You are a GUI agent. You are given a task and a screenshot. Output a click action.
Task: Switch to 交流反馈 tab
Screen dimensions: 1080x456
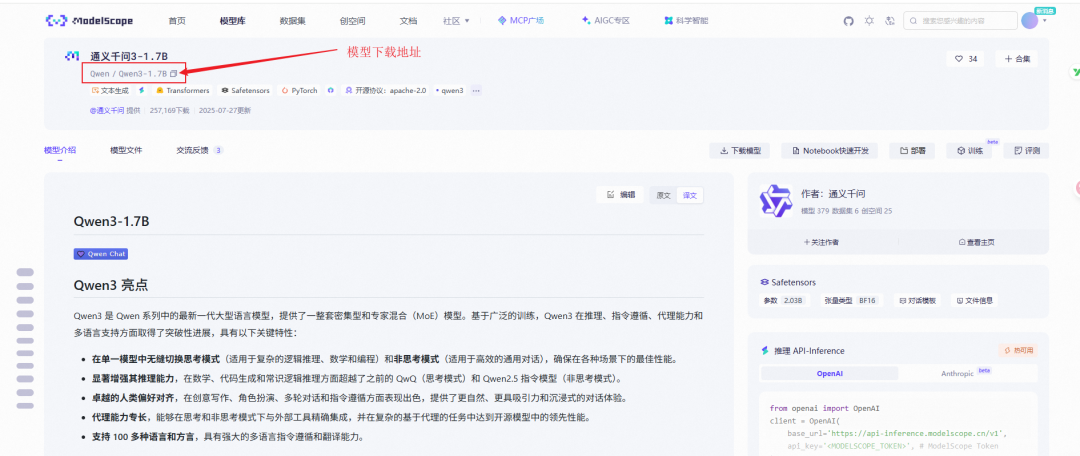pyautogui.click(x=199, y=150)
